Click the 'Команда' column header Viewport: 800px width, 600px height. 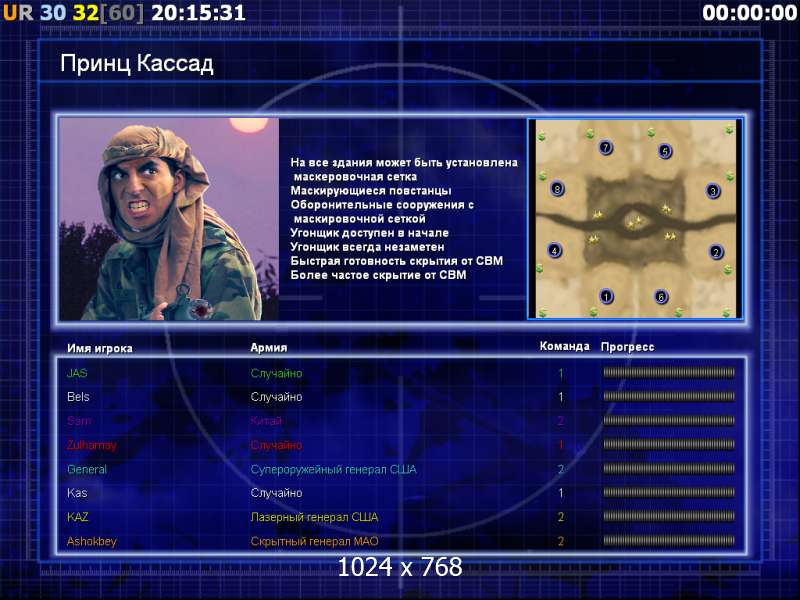click(x=564, y=346)
